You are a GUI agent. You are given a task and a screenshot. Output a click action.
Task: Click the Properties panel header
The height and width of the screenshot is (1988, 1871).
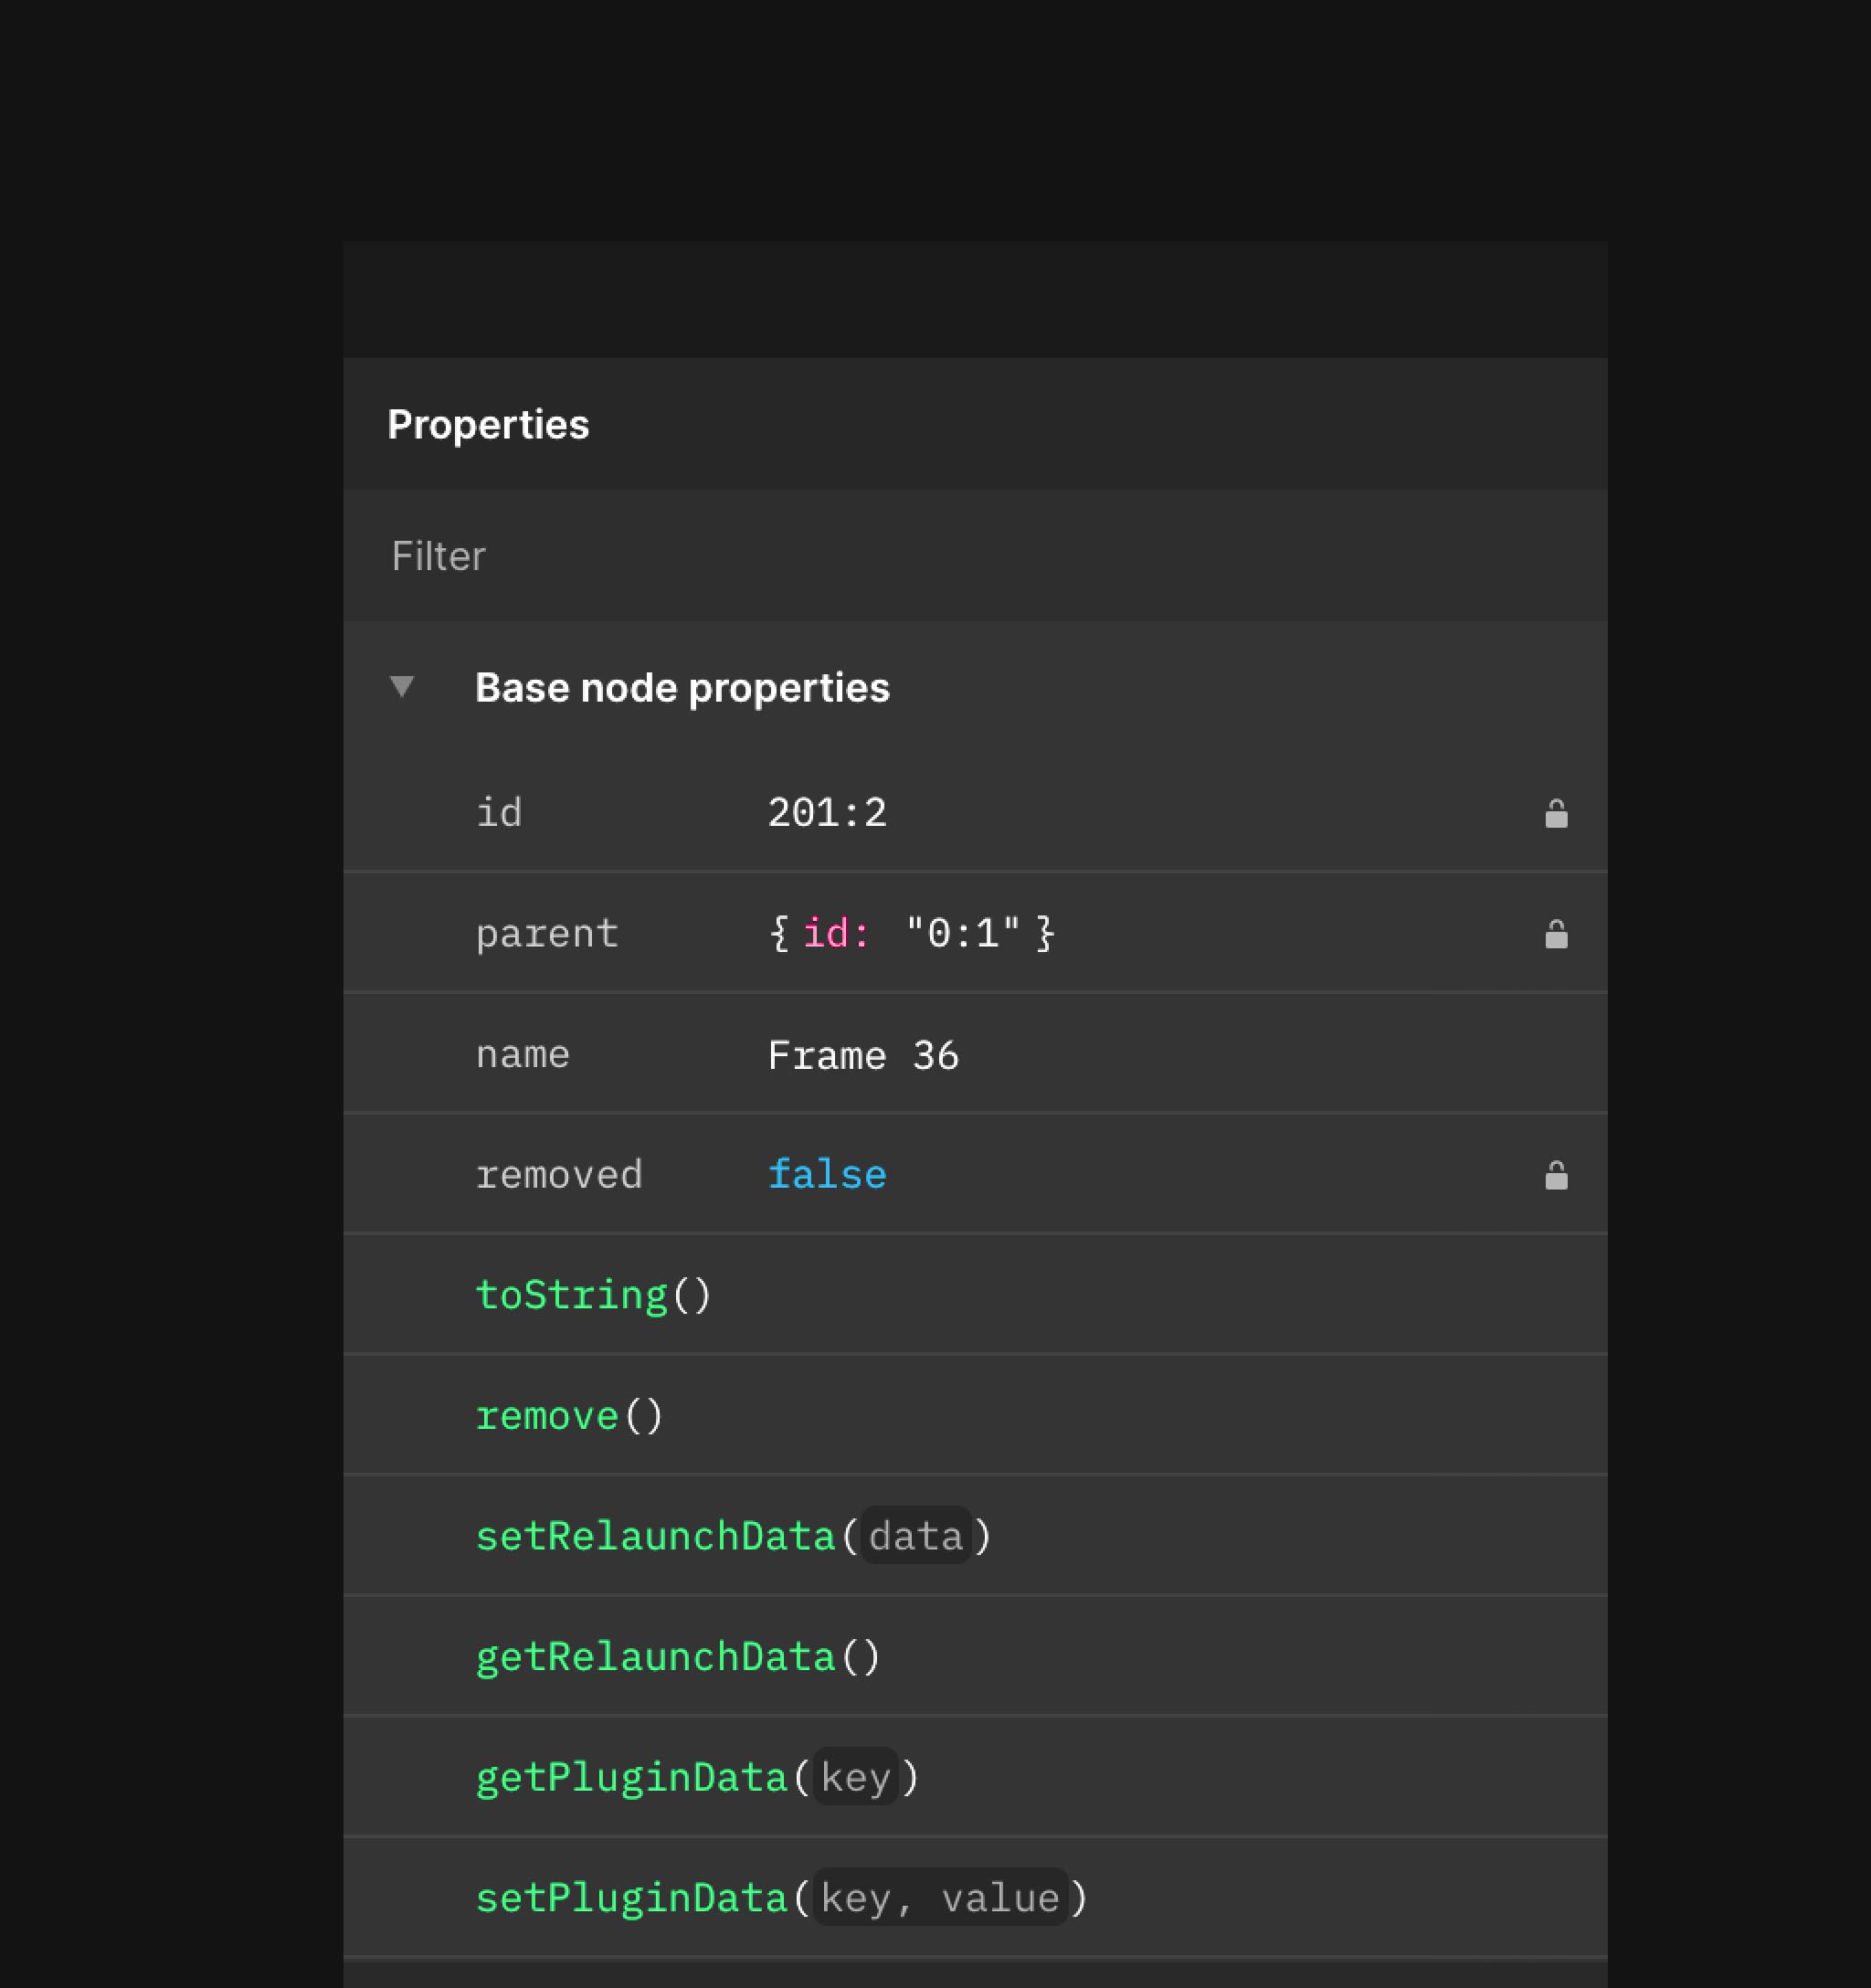pyautogui.click(x=489, y=424)
